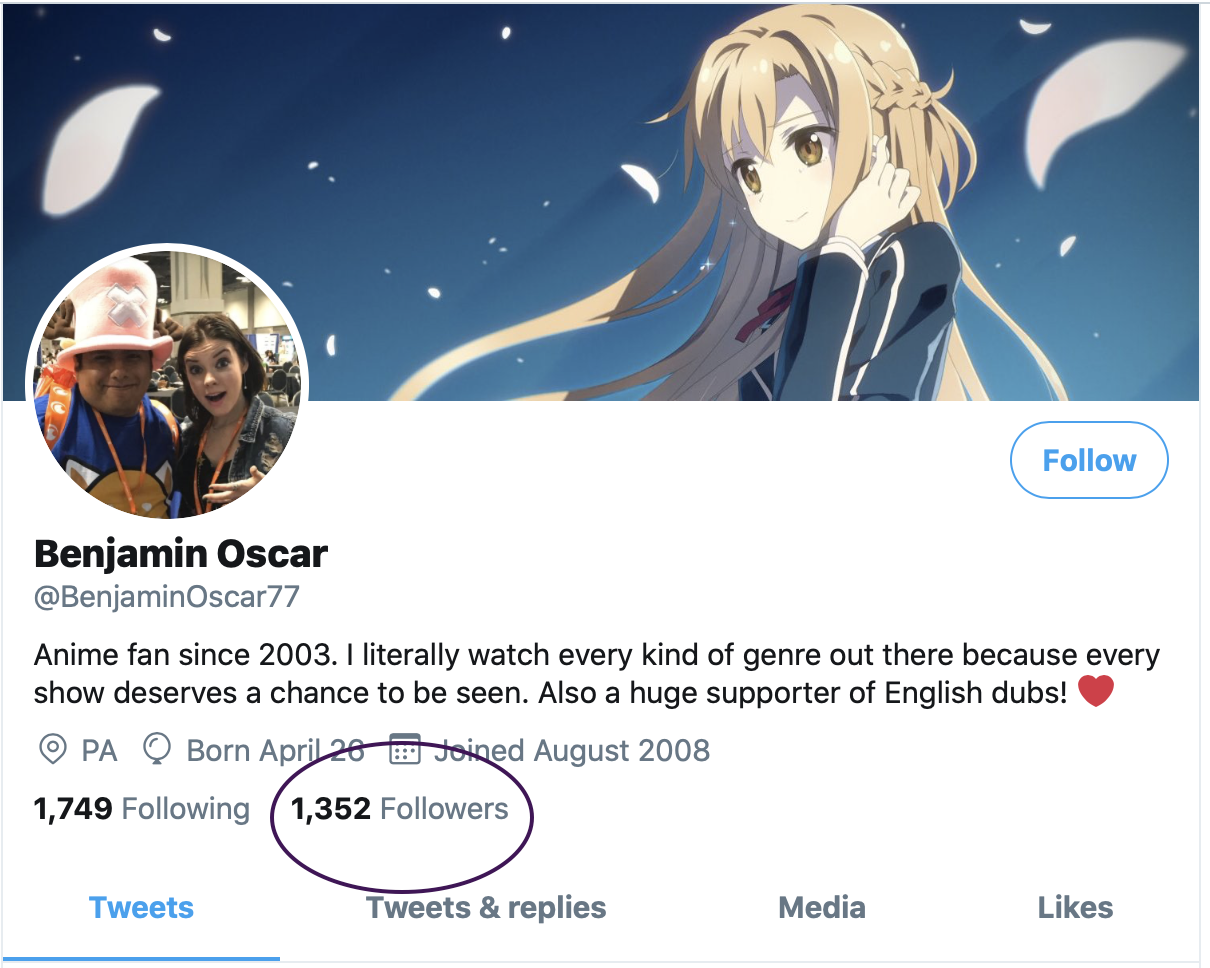Click the location pin icon beside PA
The width and height of the screenshot is (1210, 968).
[51, 750]
